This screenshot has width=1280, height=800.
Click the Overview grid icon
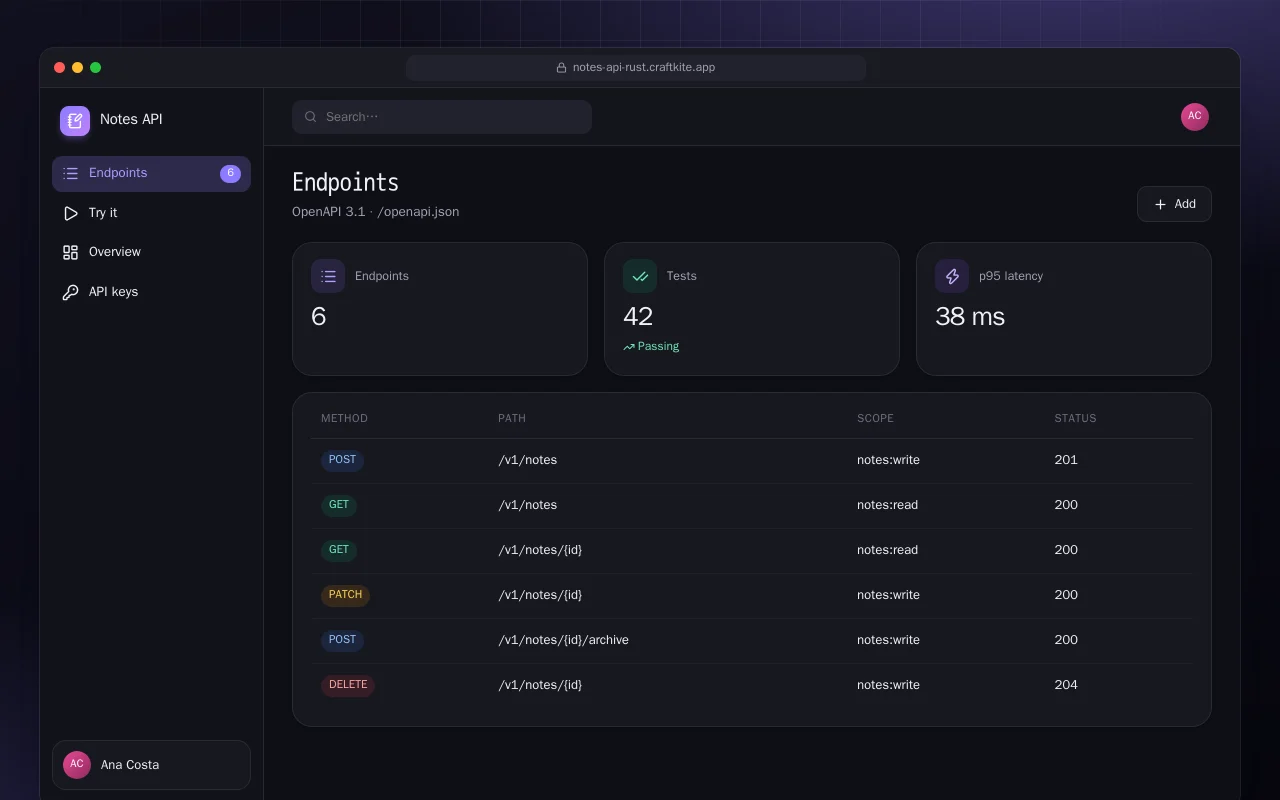pos(70,252)
